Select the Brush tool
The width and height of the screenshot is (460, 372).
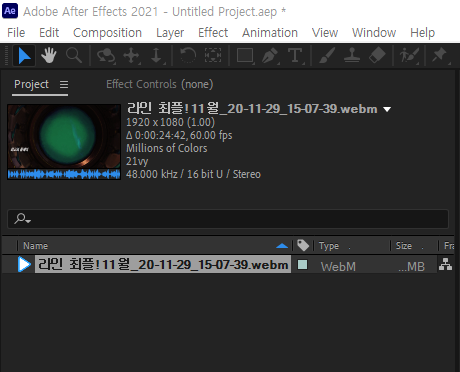(327, 55)
